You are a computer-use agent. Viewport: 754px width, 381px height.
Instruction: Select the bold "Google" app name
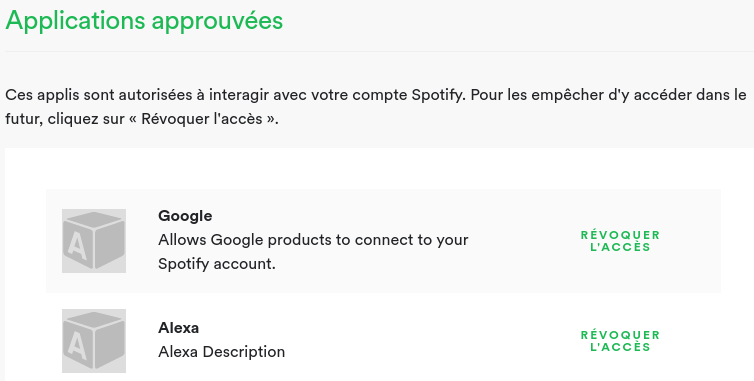[185, 216]
